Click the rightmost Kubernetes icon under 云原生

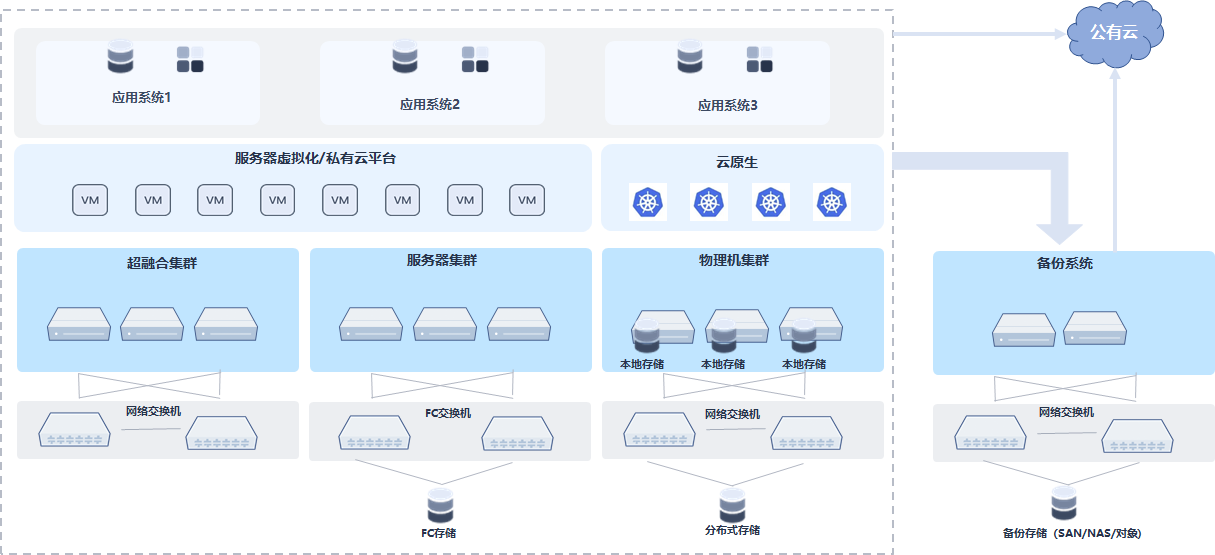(x=832, y=202)
